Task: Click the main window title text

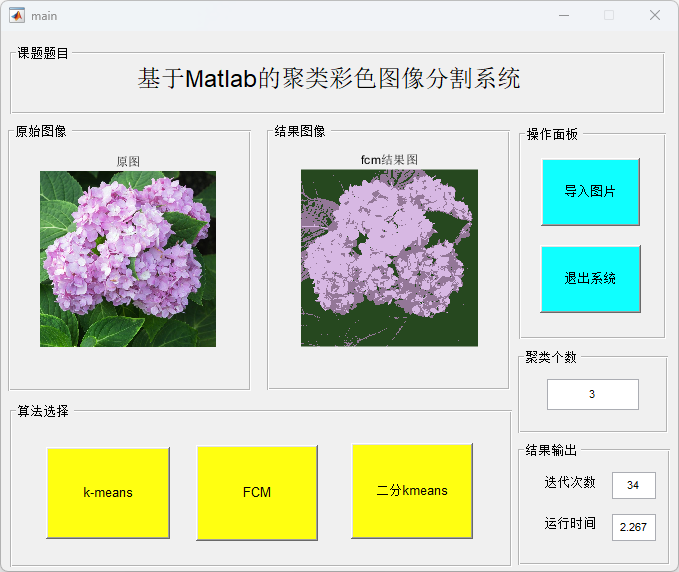Action: pos(44,16)
